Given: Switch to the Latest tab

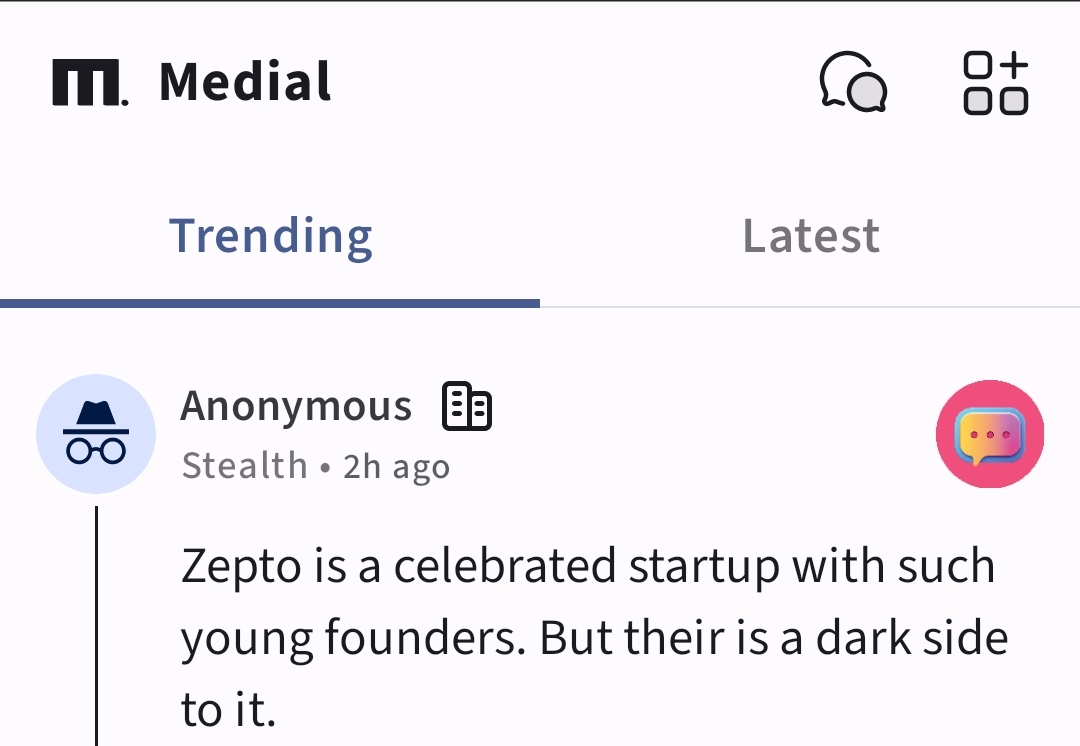Looking at the screenshot, I should coord(811,237).
